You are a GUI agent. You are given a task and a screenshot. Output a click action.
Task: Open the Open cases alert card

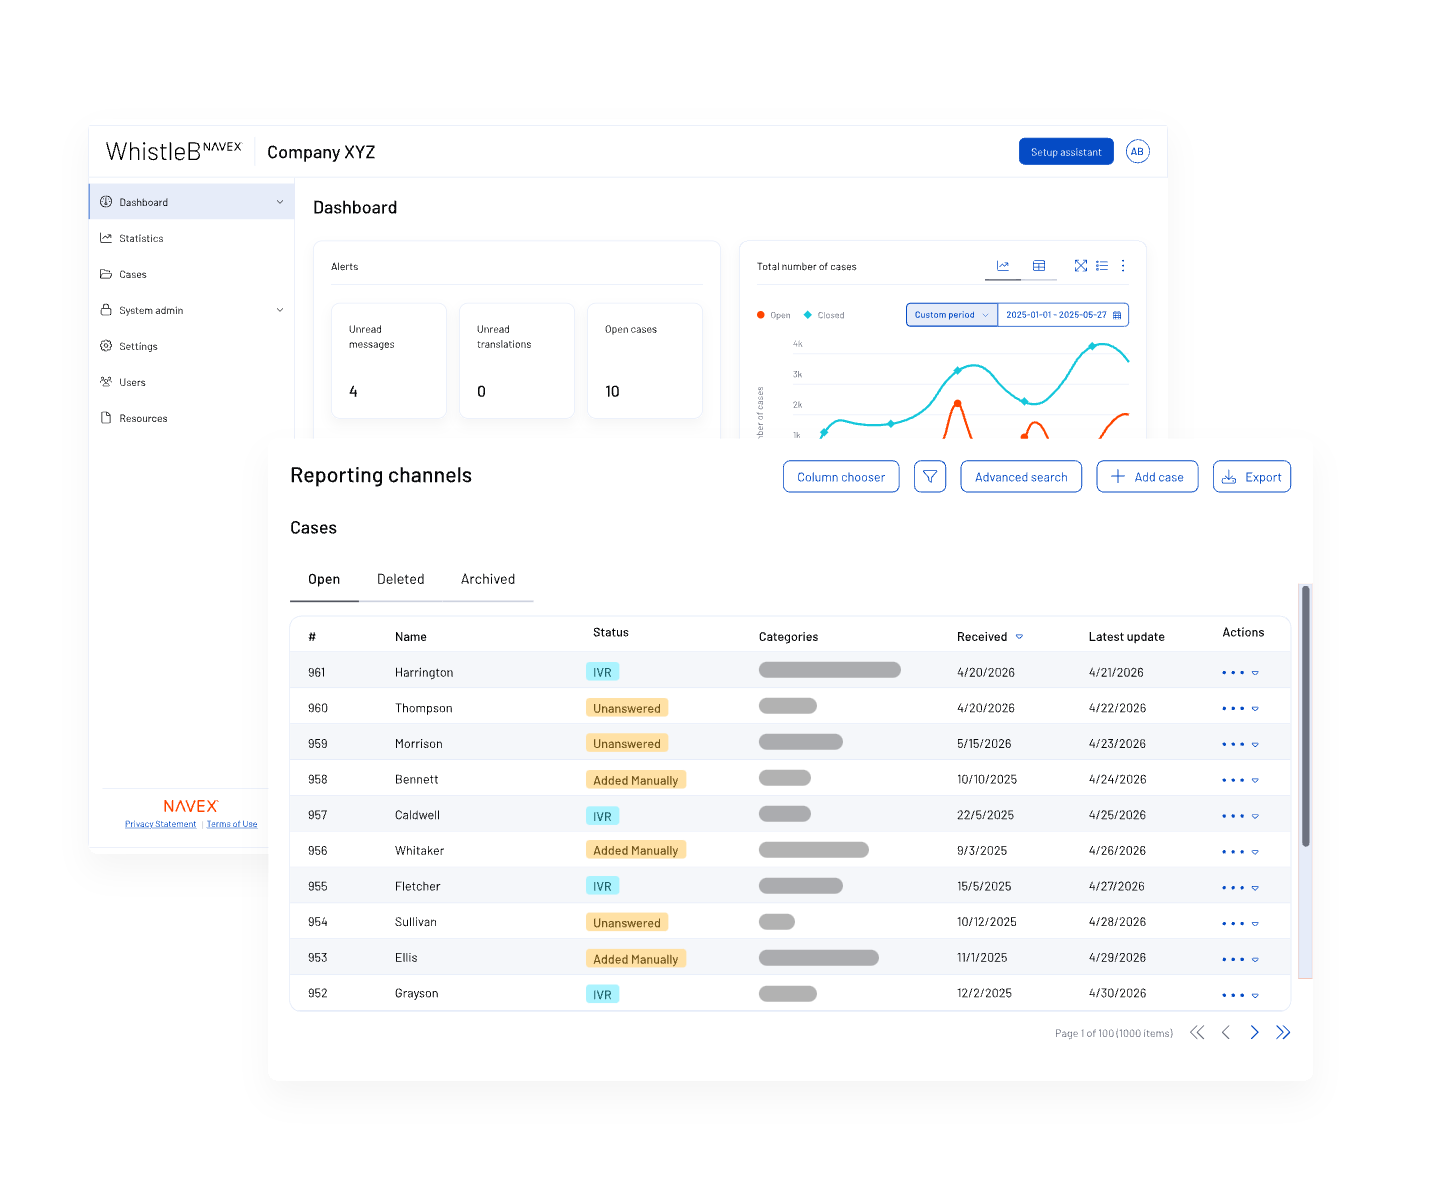click(645, 361)
